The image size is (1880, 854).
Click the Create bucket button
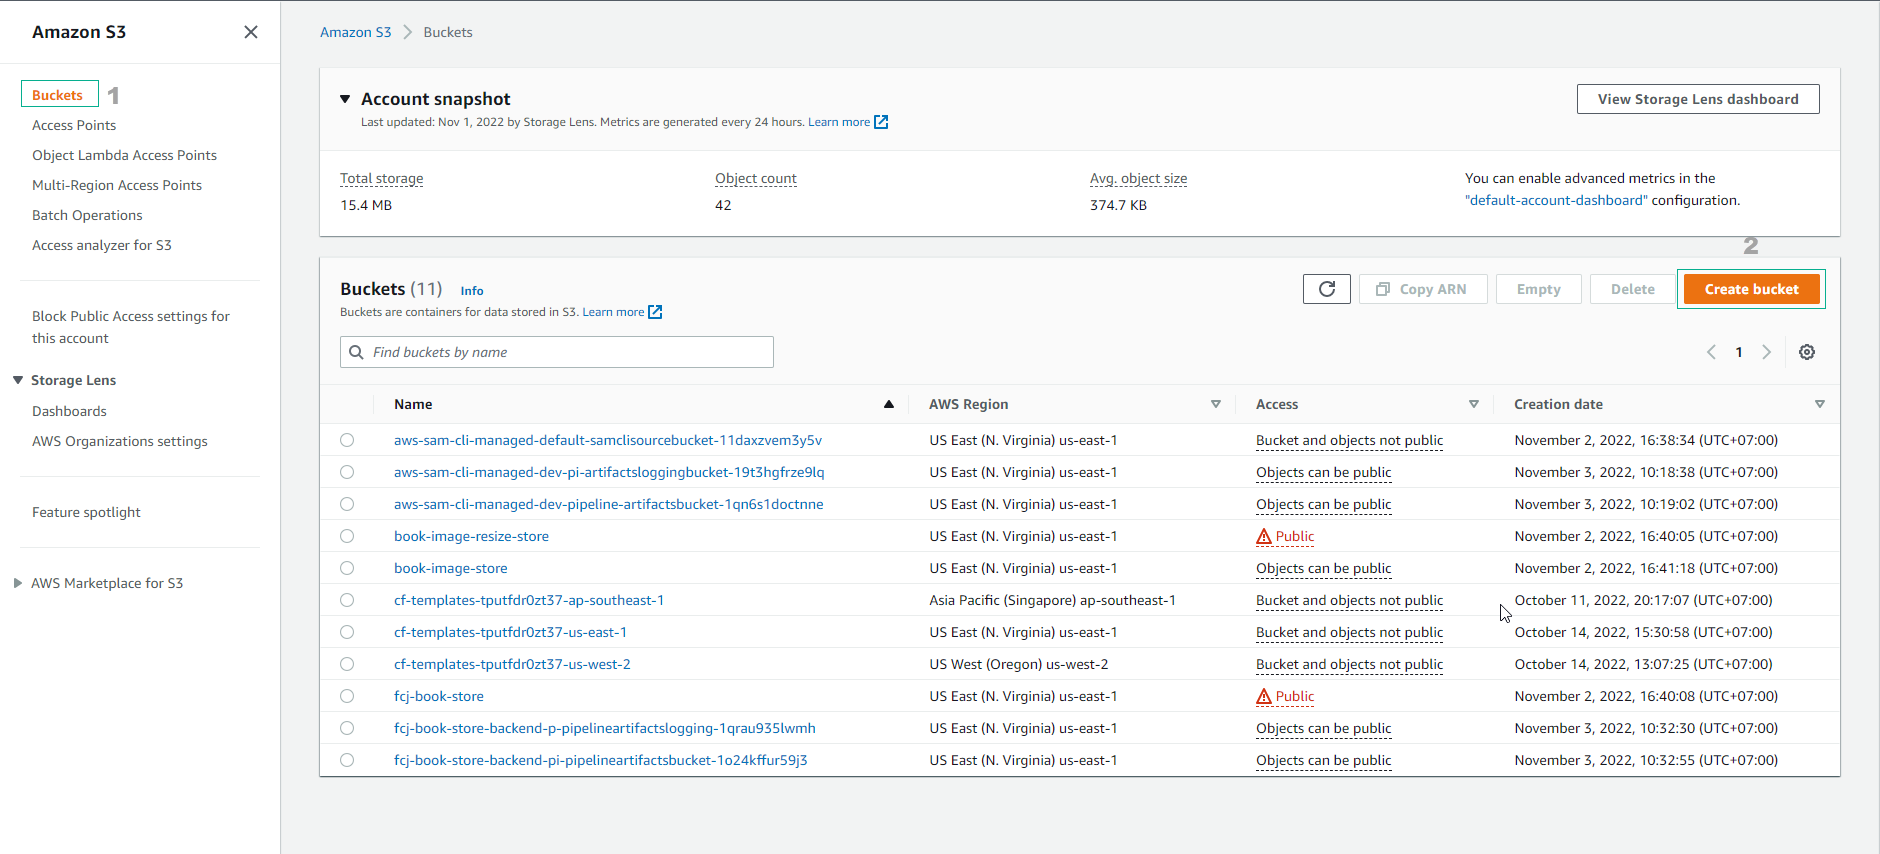(1751, 289)
